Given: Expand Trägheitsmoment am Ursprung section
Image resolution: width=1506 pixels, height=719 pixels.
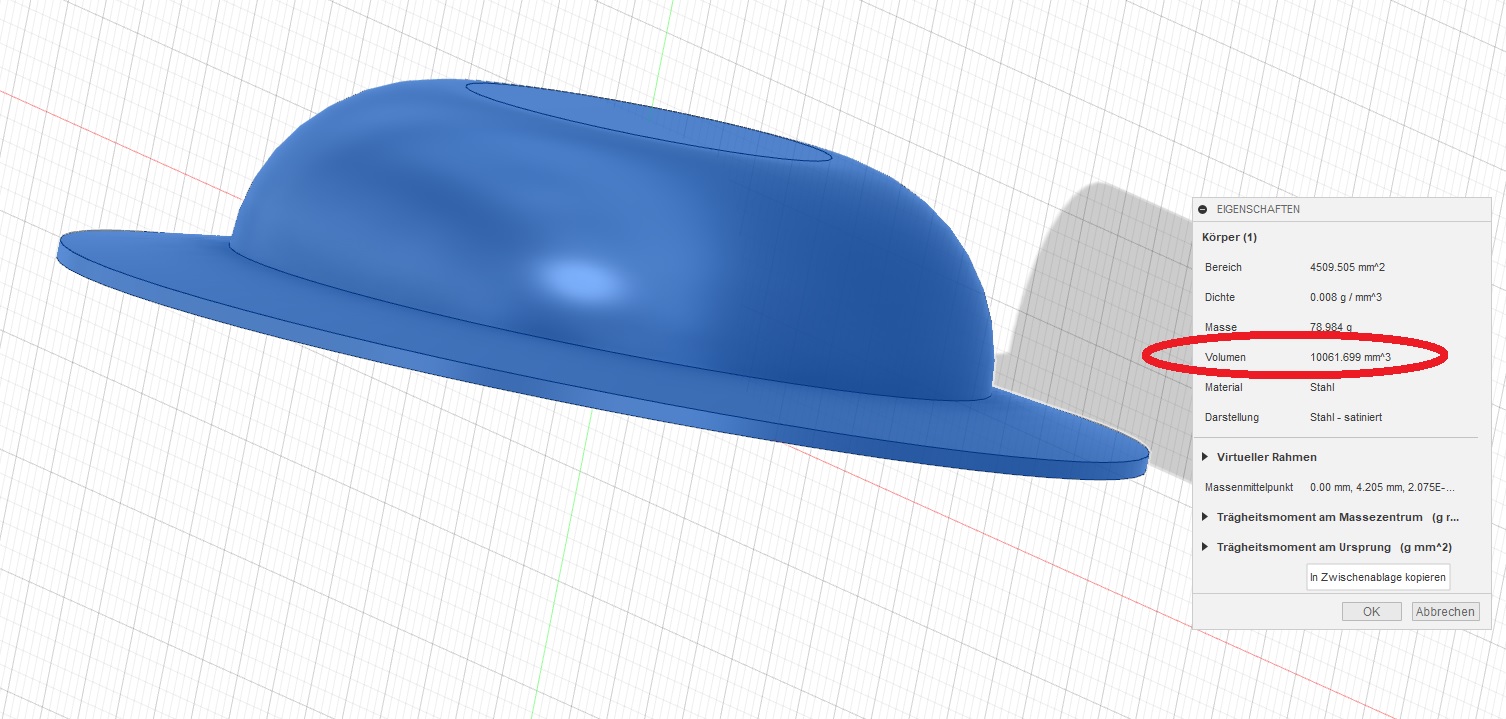Looking at the screenshot, I should tap(1205, 548).
